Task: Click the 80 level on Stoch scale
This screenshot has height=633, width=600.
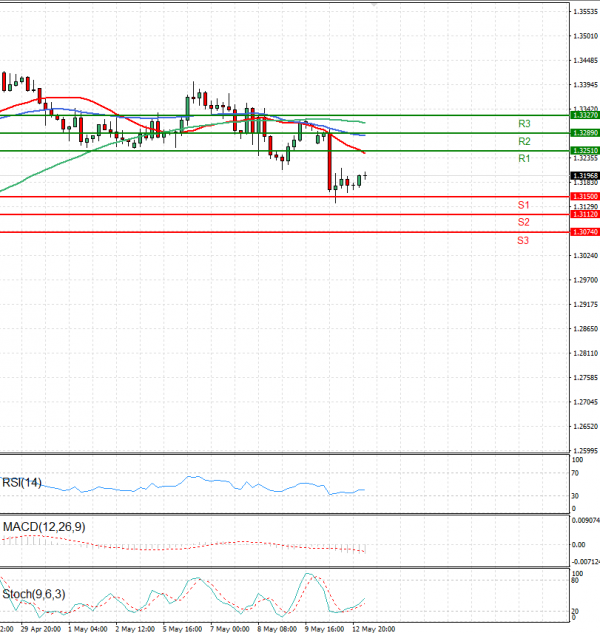Action: coord(575,581)
